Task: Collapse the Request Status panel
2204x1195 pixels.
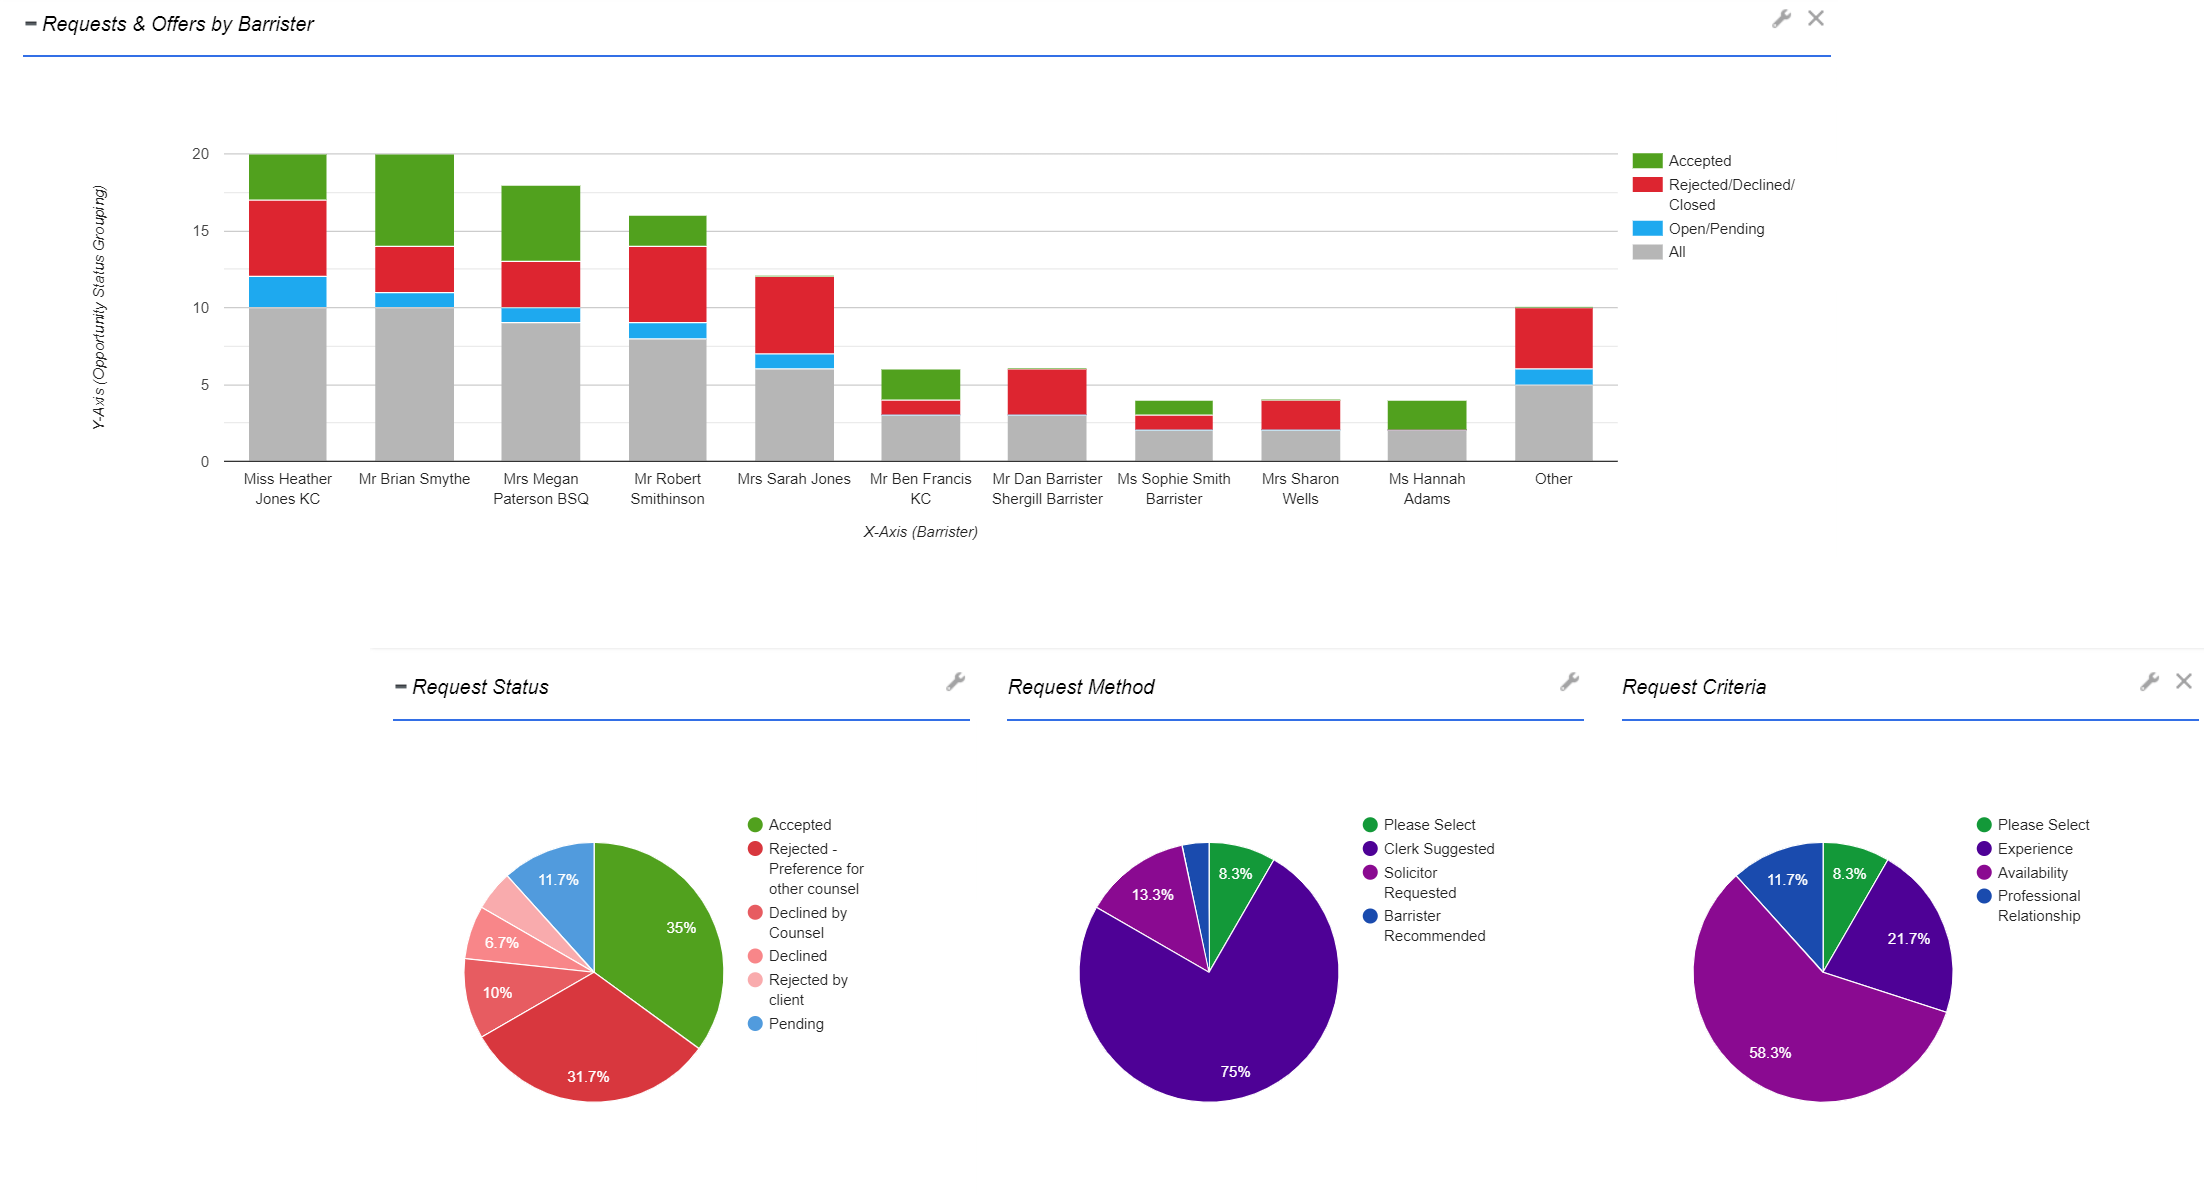Action: pyautogui.click(x=401, y=686)
